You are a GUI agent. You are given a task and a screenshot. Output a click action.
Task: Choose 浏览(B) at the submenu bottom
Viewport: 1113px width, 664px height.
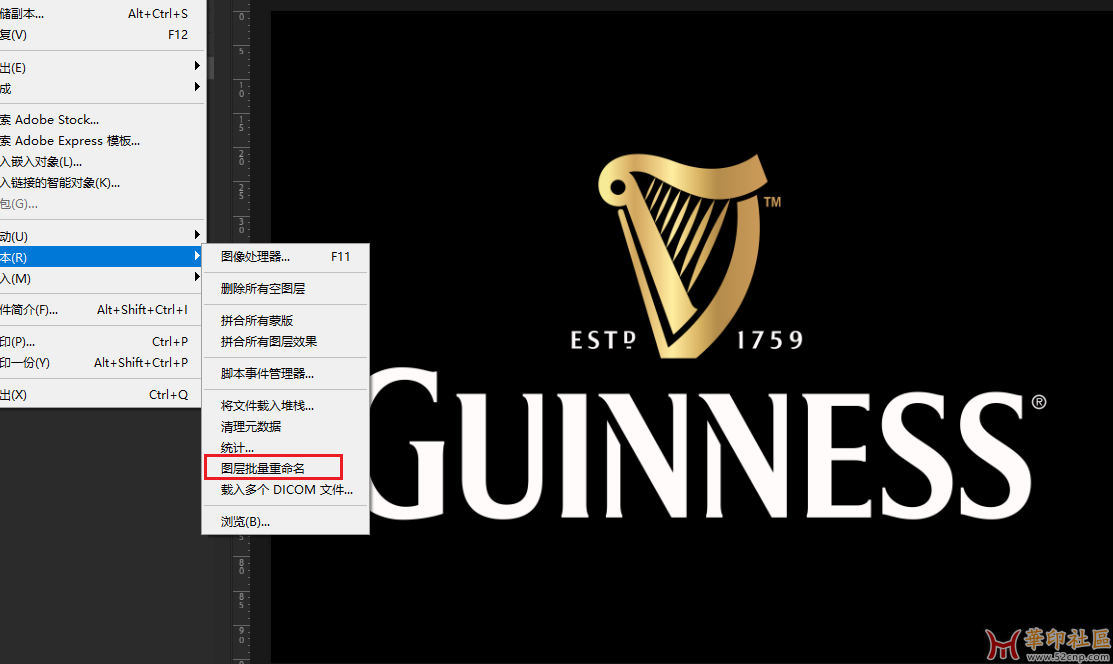(x=285, y=521)
